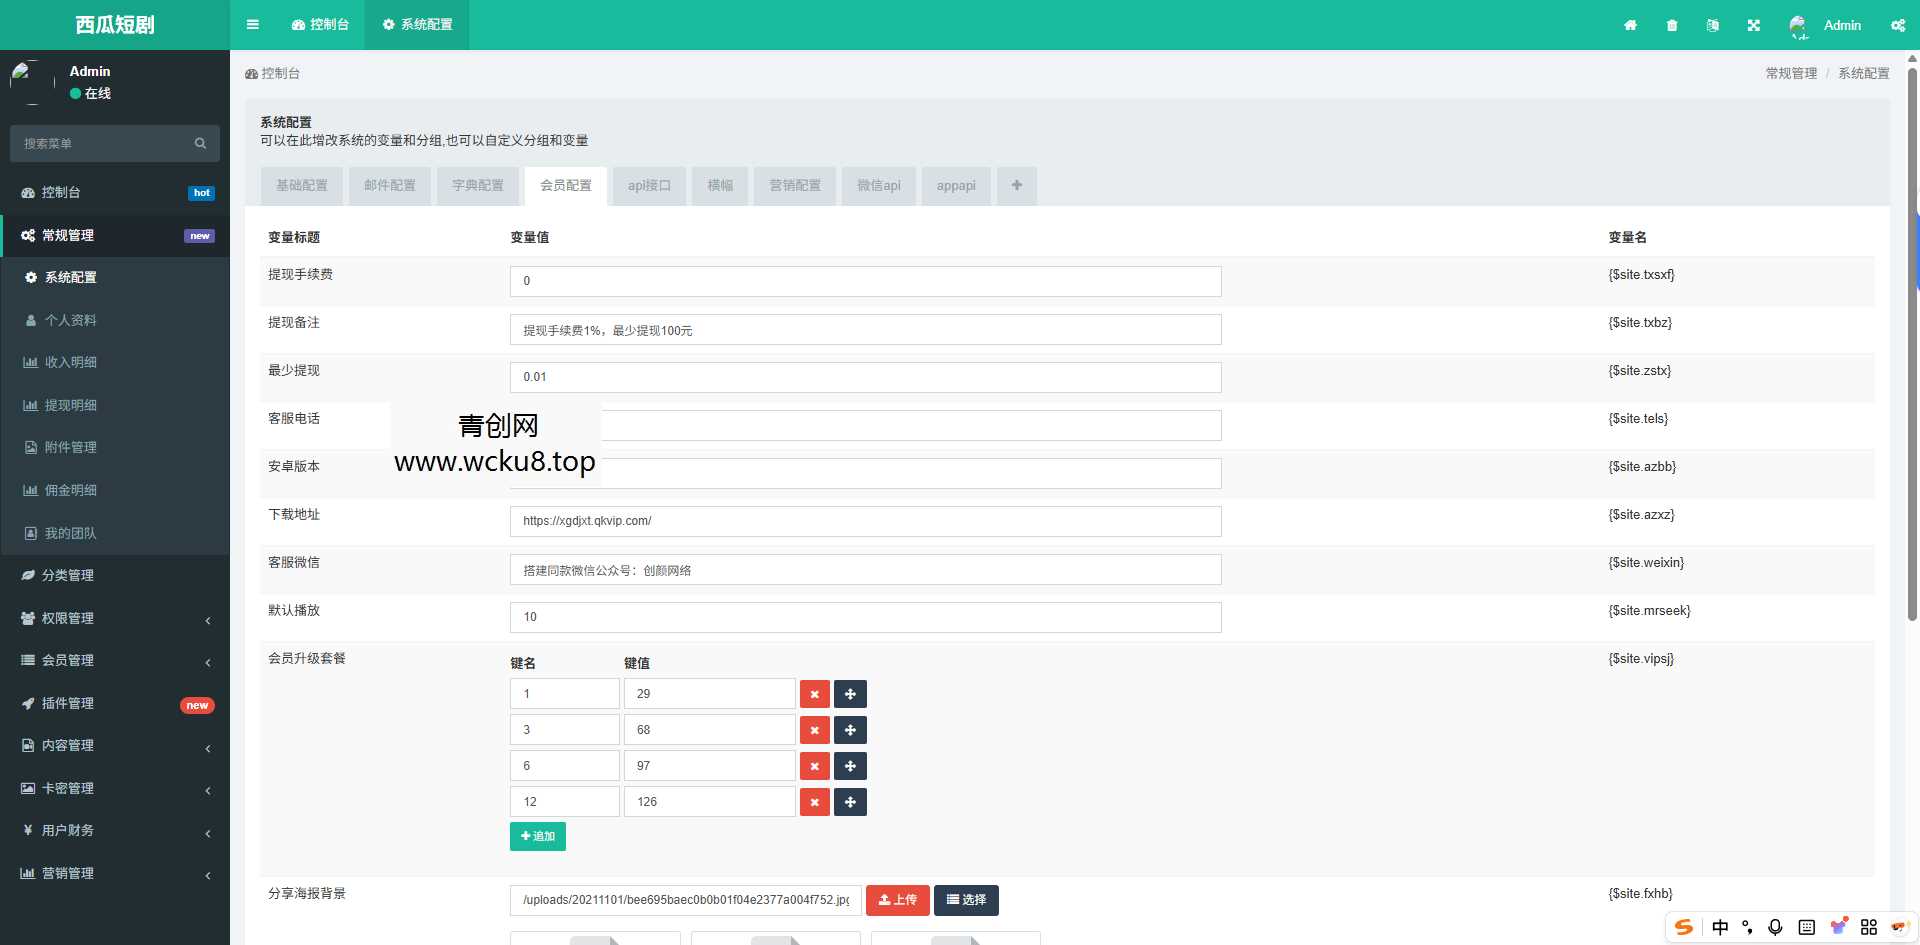Click the green 追加 button

click(x=537, y=836)
